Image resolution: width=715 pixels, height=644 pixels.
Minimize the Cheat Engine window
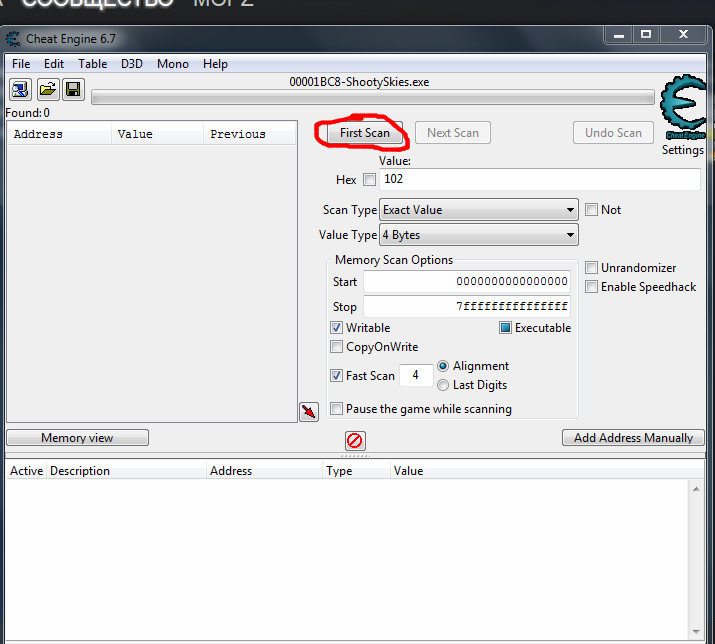pyautogui.click(x=618, y=35)
